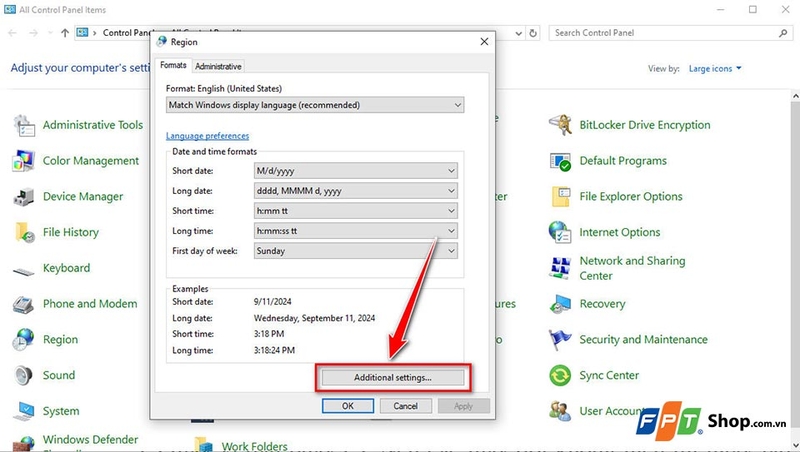Screen dimensions: 800x452
Task: Expand the Long time dropdown
Action: point(356,231)
